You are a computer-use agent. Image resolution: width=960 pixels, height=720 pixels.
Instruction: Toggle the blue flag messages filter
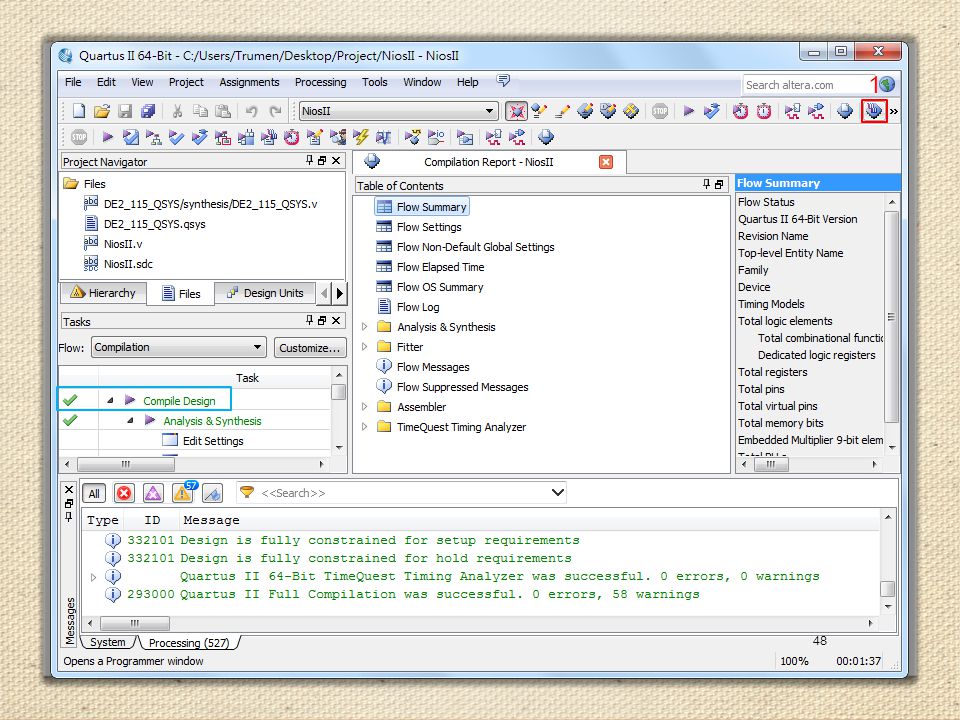pyautogui.click(x=212, y=493)
